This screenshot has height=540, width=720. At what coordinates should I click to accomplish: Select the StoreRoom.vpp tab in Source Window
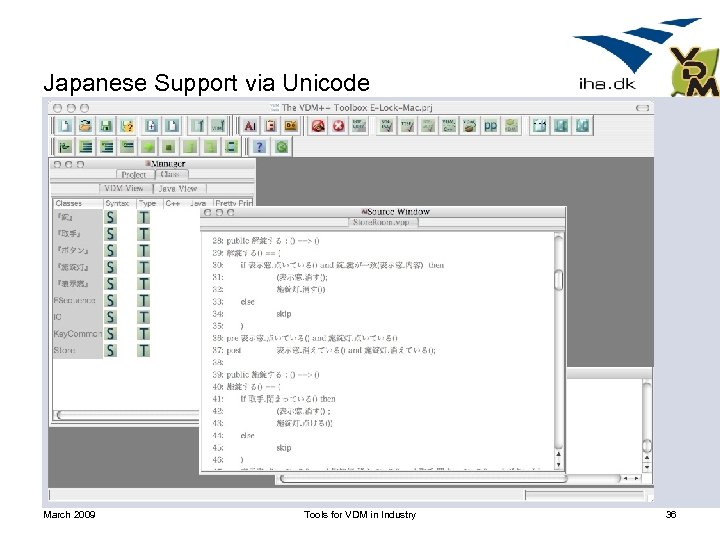[381, 222]
